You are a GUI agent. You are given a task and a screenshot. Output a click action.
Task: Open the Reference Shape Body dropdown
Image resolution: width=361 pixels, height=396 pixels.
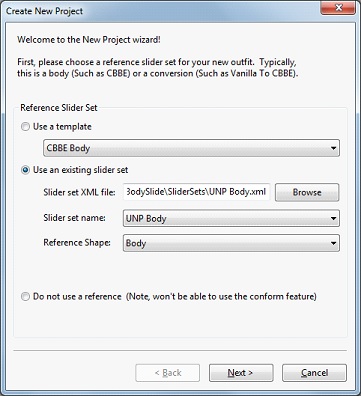point(231,243)
